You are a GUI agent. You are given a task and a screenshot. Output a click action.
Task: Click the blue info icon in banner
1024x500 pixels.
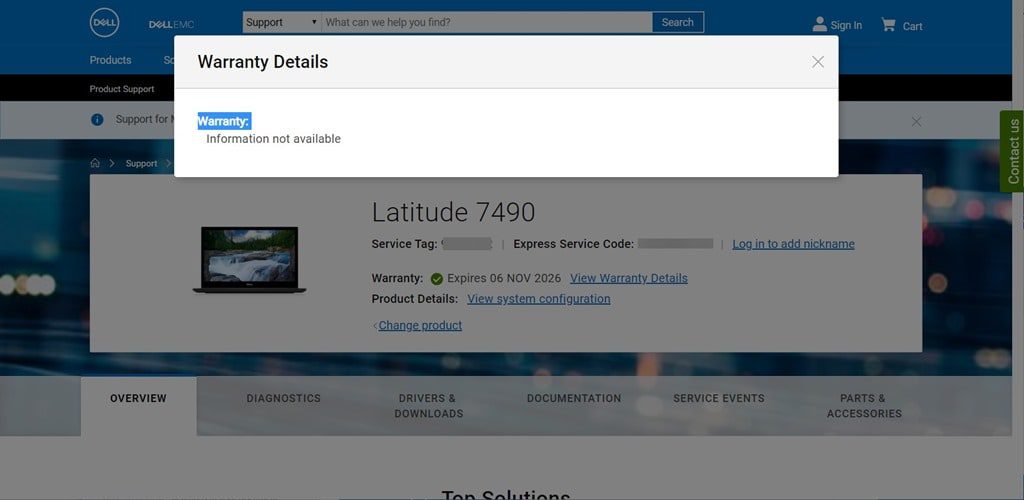pyautogui.click(x=97, y=120)
